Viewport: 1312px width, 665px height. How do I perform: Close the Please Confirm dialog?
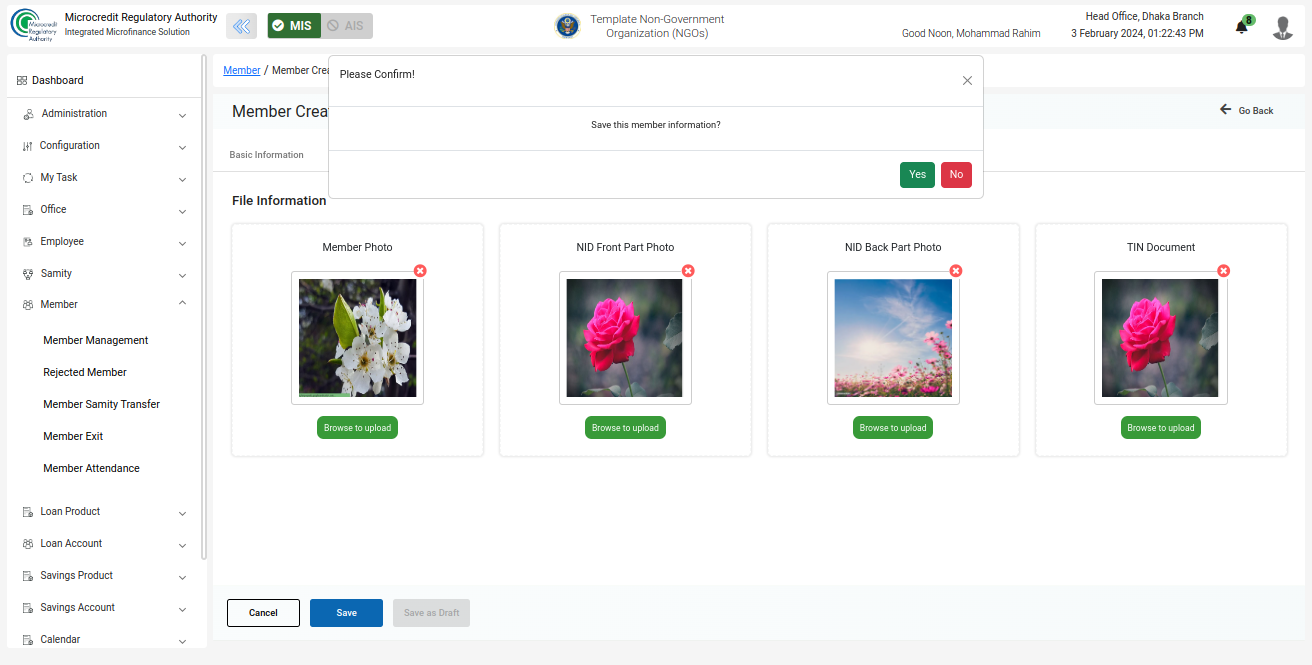click(967, 81)
